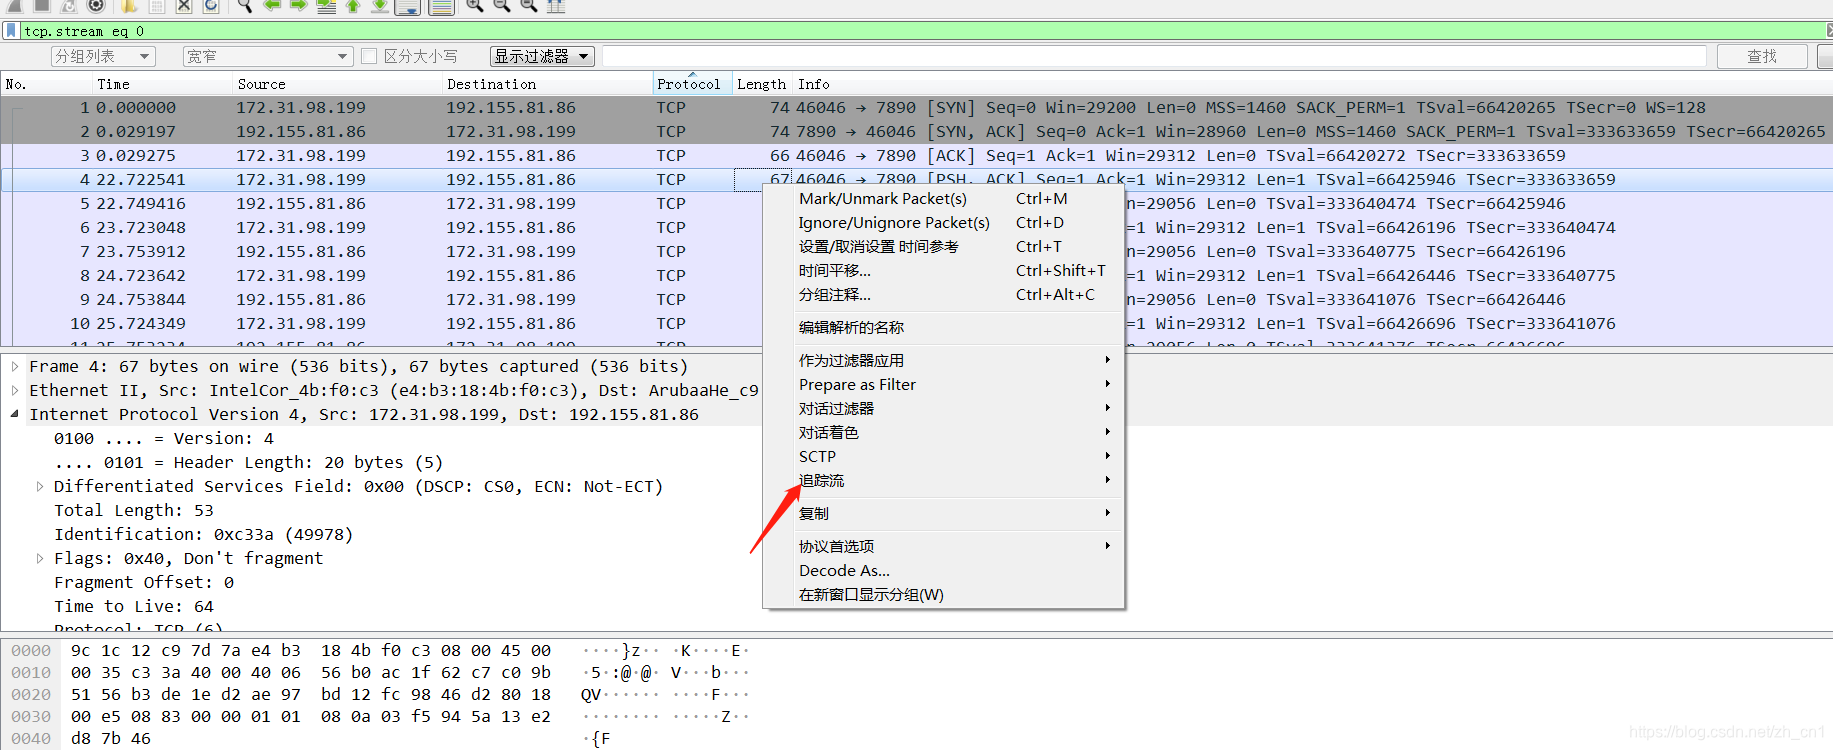Jump to last packet down arrow

click(x=380, y=5)
